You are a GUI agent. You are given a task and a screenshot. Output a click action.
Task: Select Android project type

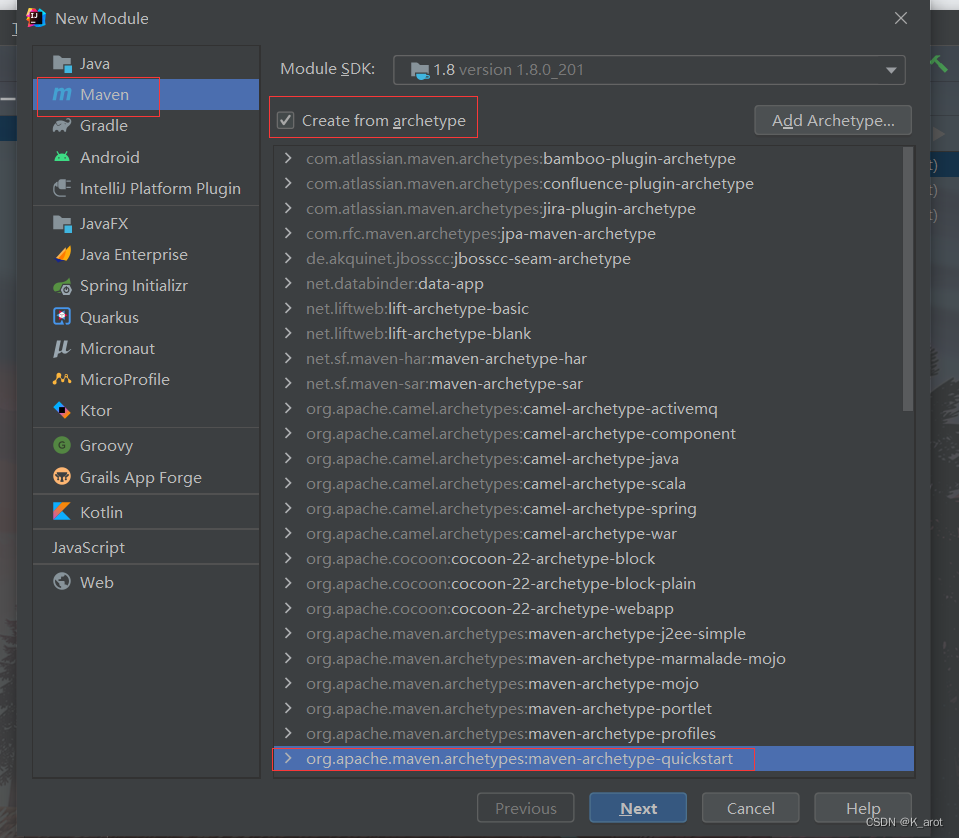(146, 157)
